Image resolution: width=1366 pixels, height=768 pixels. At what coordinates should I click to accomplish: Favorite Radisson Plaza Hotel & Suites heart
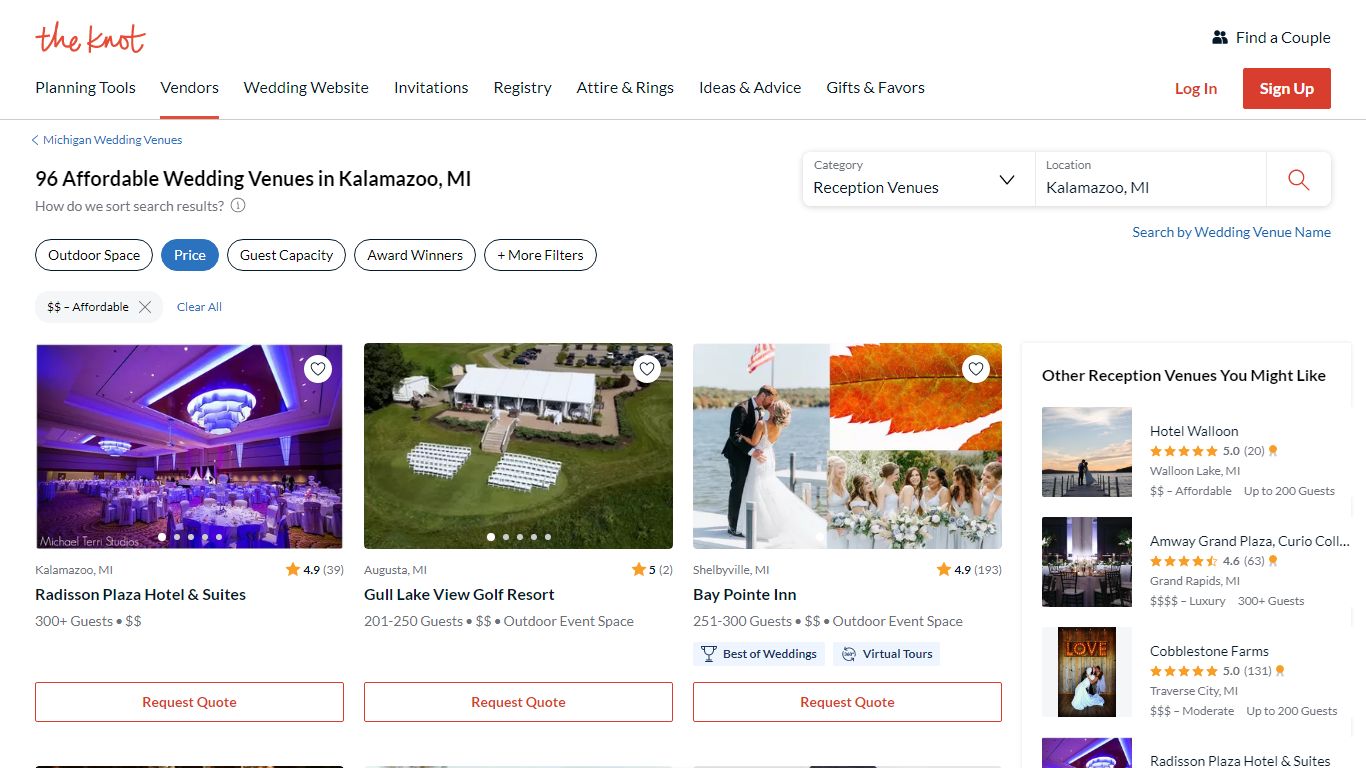click(x=318, y=369)
